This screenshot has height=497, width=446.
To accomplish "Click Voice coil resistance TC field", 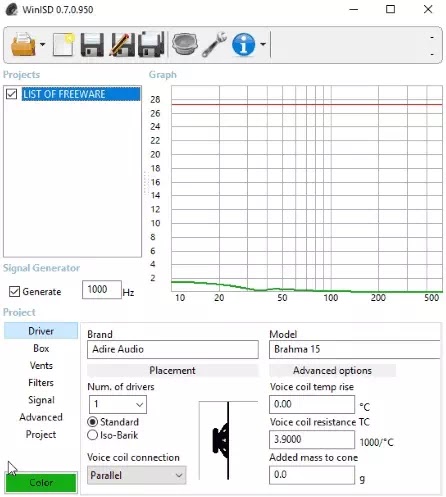I will pyautogui.click(x=312, y=439).
